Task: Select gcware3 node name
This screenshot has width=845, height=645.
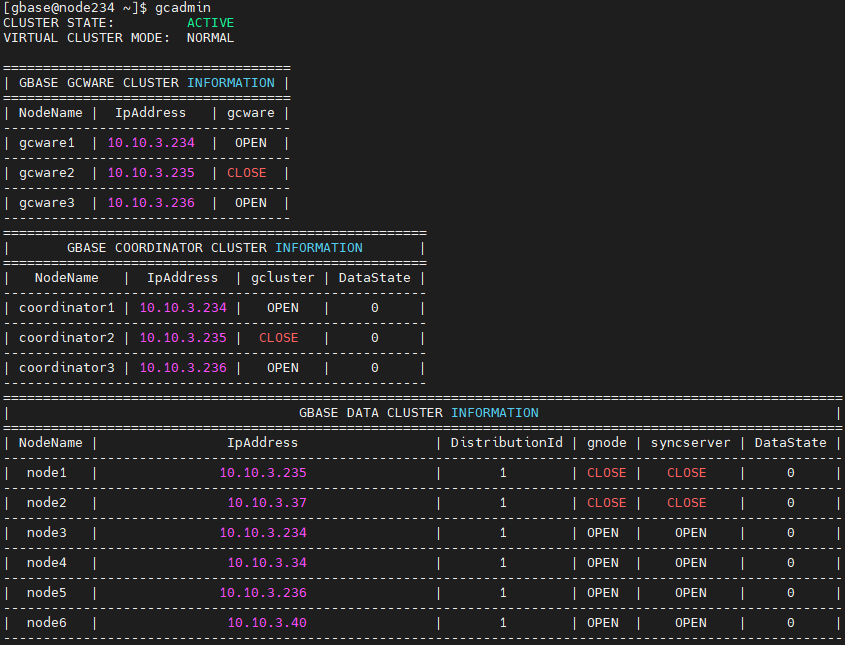Action: click(x=47, y=203)
